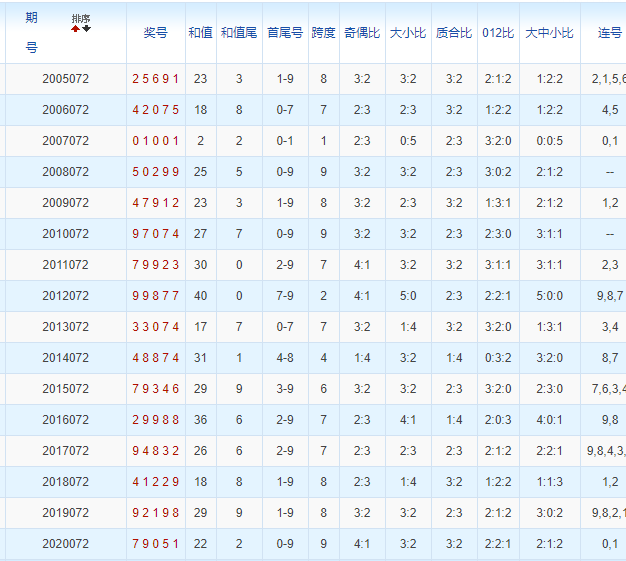Click the 排序 label above arrows

point(80,18)
